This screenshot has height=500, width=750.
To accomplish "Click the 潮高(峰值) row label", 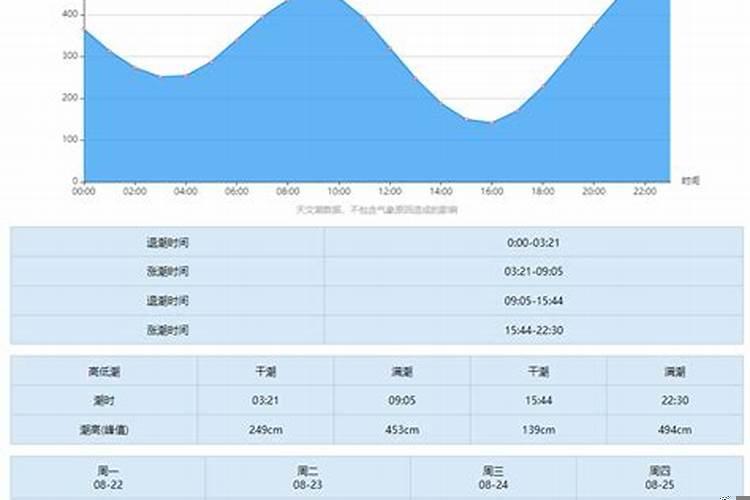I will tap(104, 430).
